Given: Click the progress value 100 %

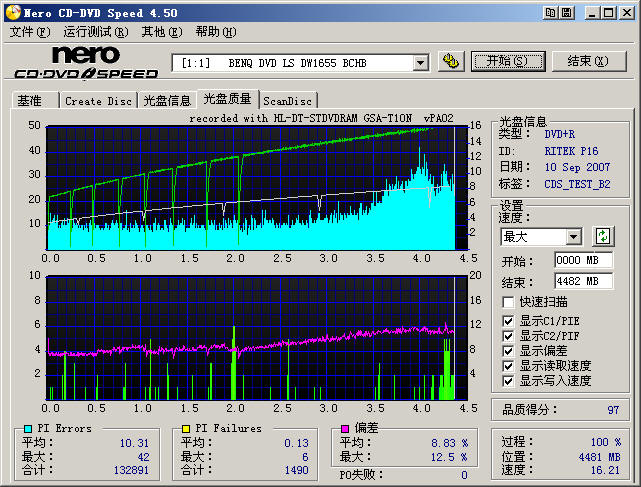Looking at the screenshot, I should pyautogui.click(x=606, y=442).
